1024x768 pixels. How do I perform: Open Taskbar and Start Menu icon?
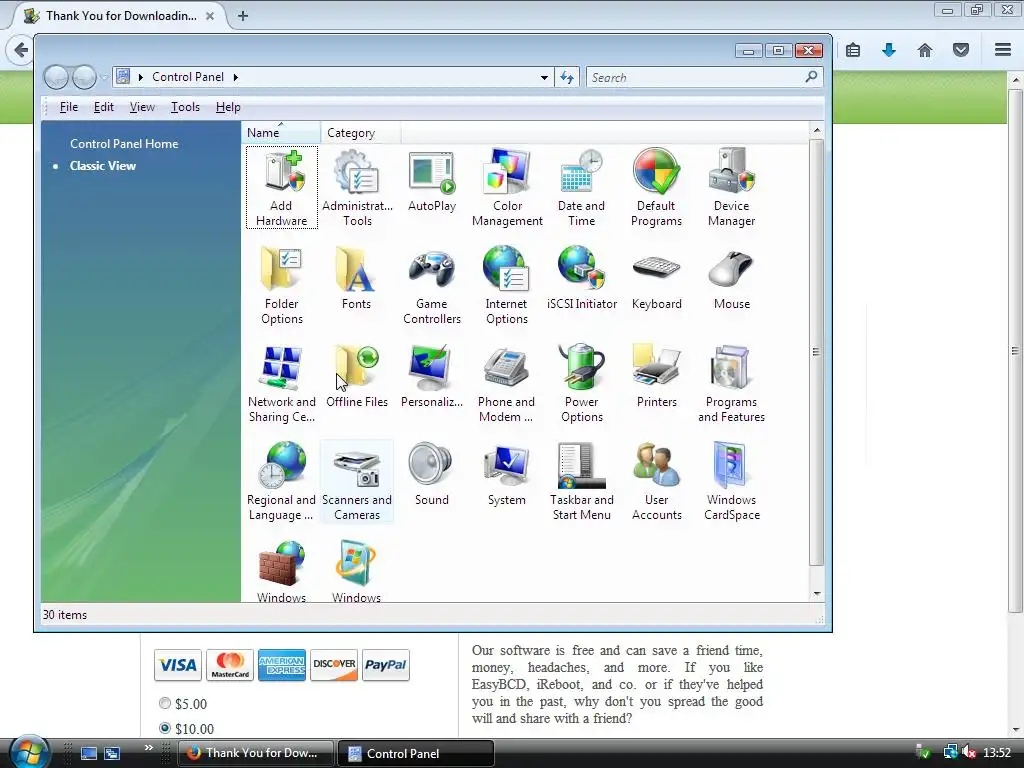pos(581,481)
